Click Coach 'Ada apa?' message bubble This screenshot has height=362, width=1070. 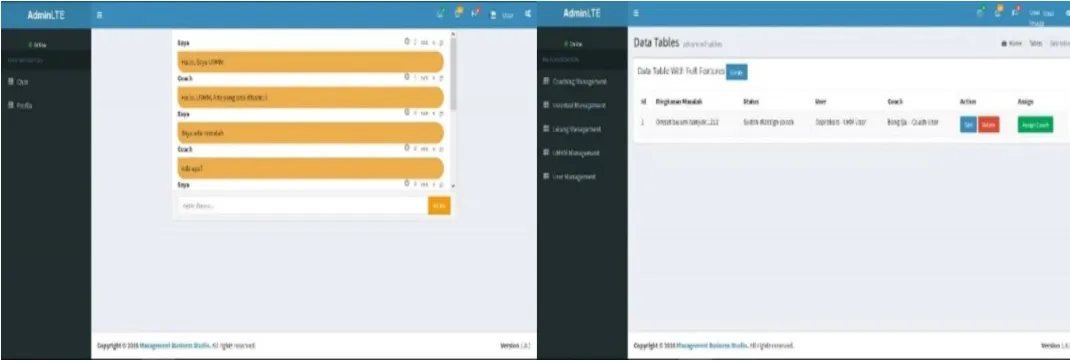[310, 168]
